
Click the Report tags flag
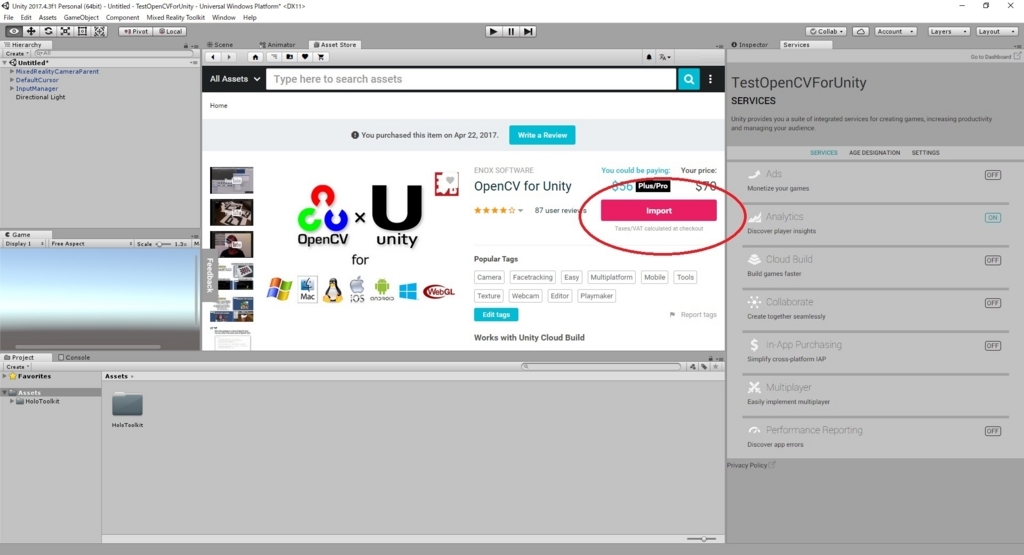pos(672,315)
